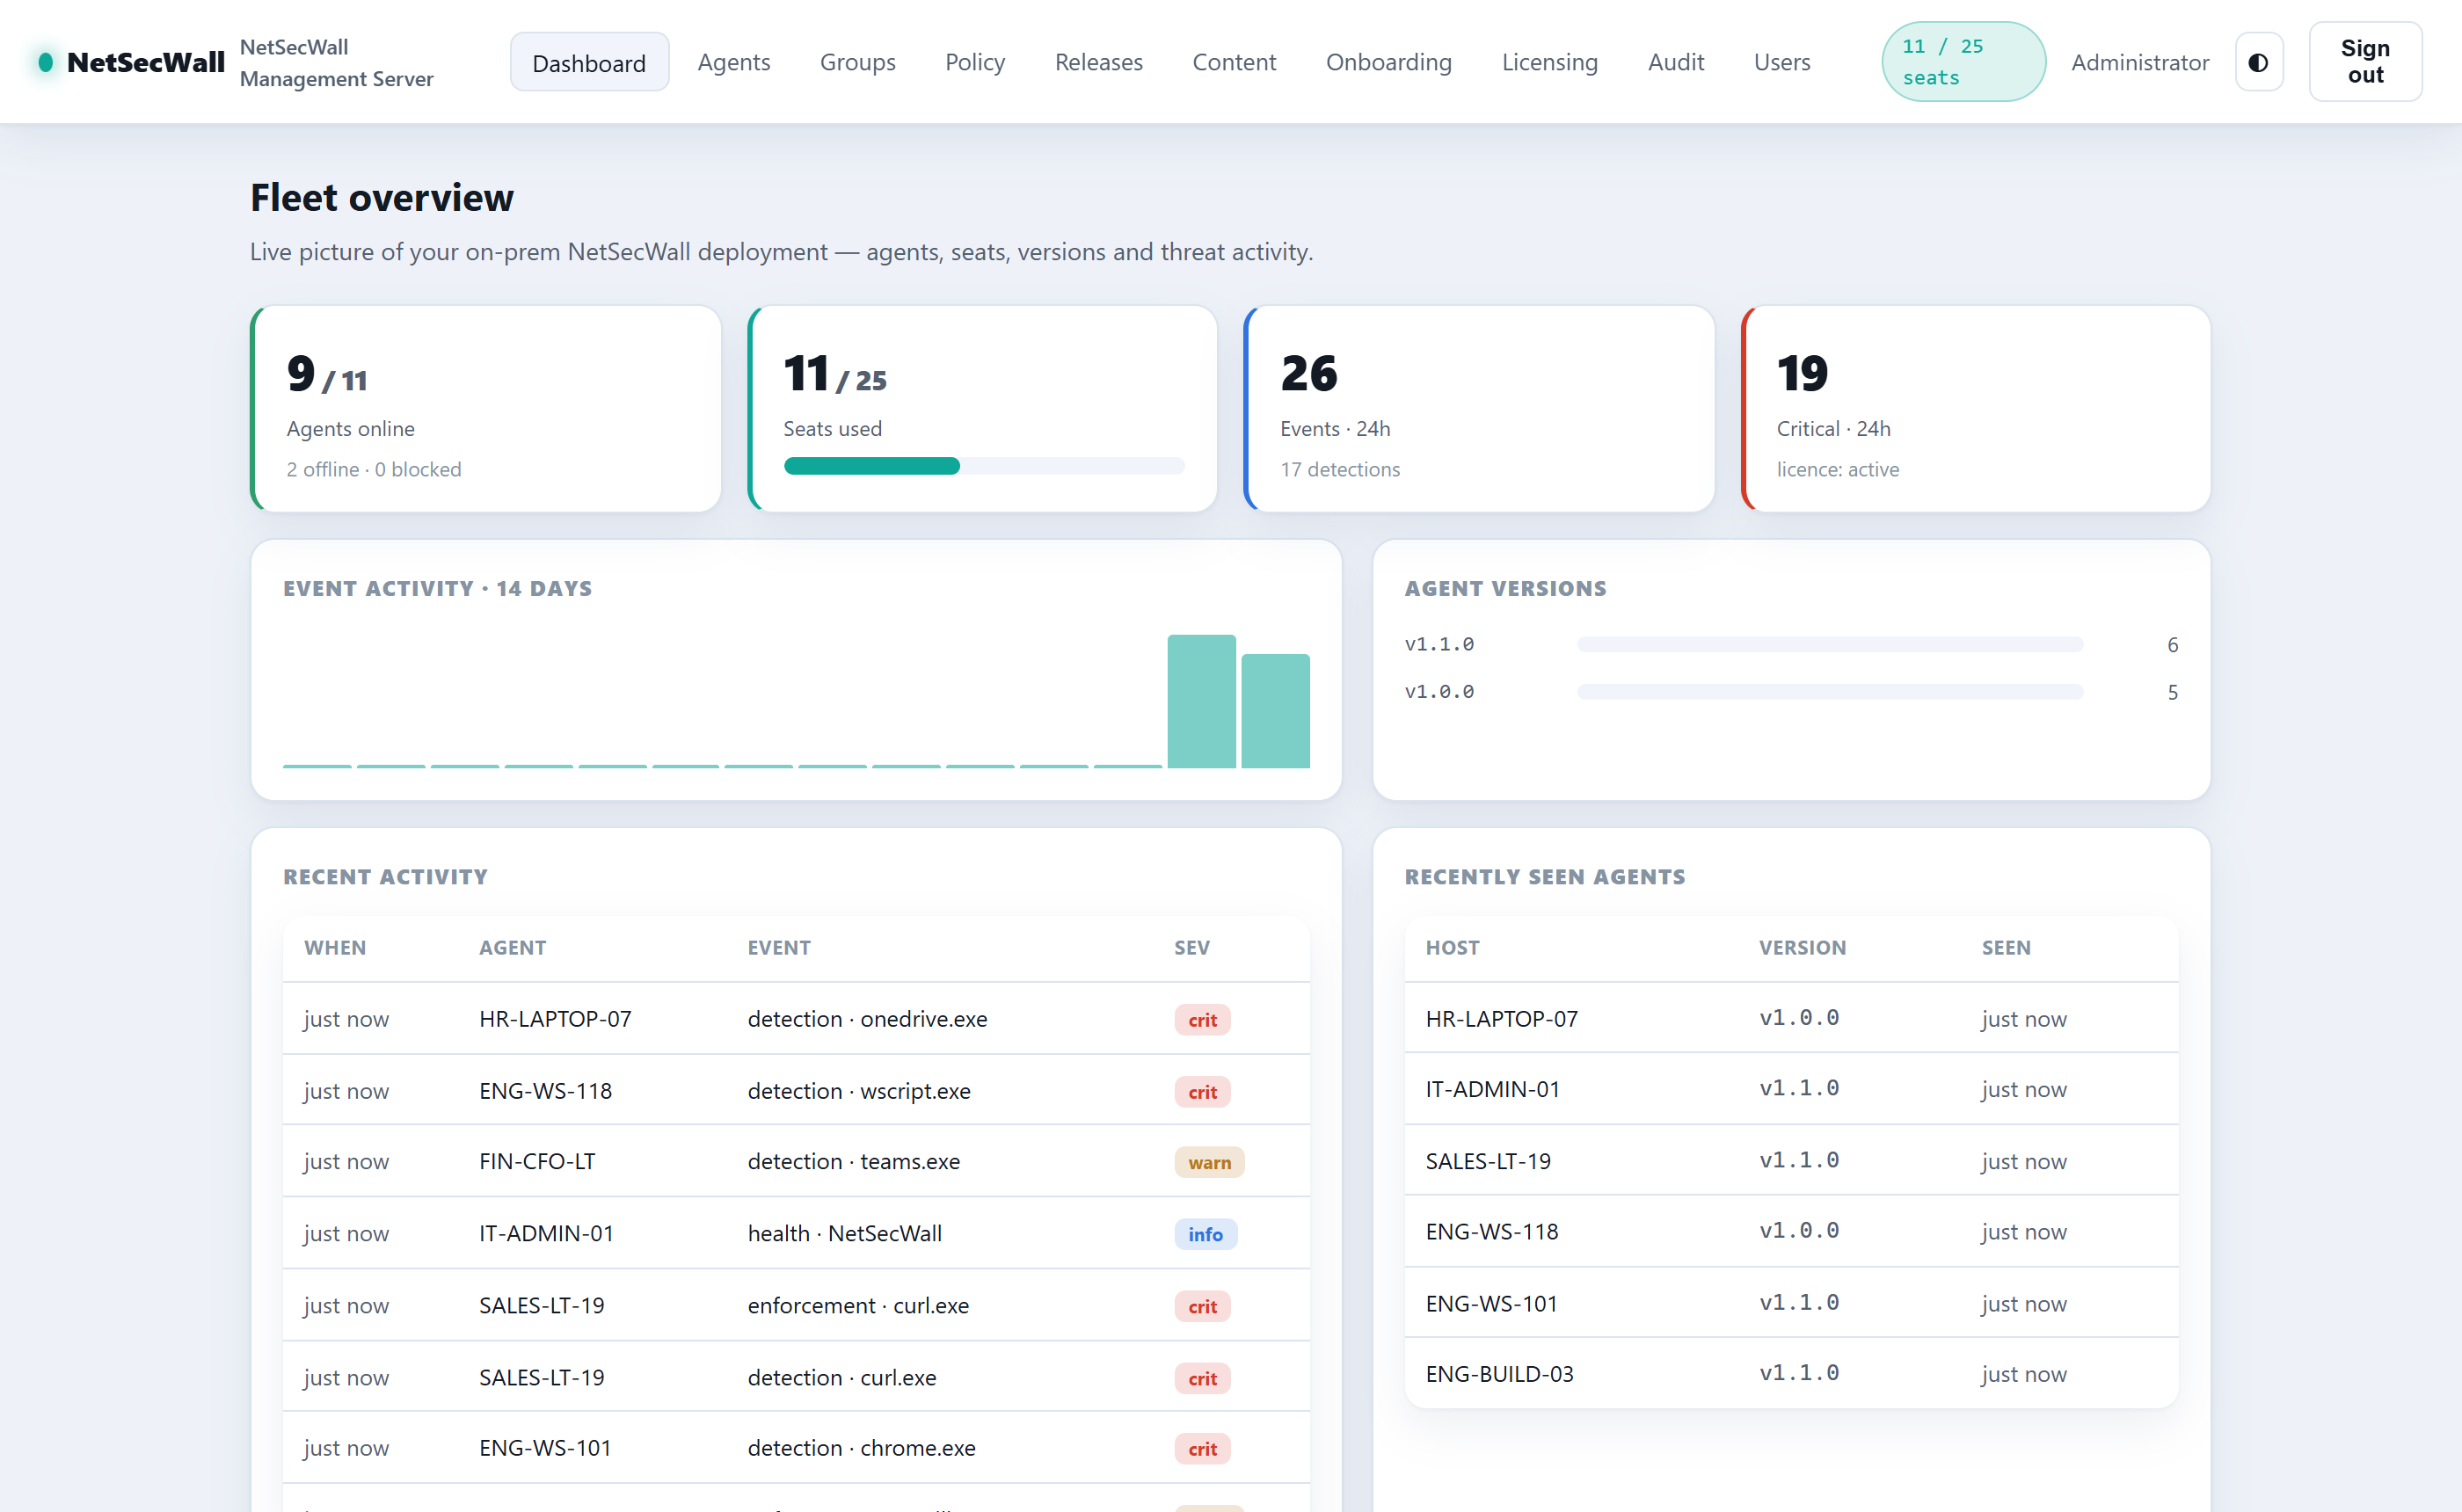Image resolution: width=2462 pixels, height=1512 pixels.
Task: Click the info badge for NetSecWall health
Action: click(1205, 1234)
